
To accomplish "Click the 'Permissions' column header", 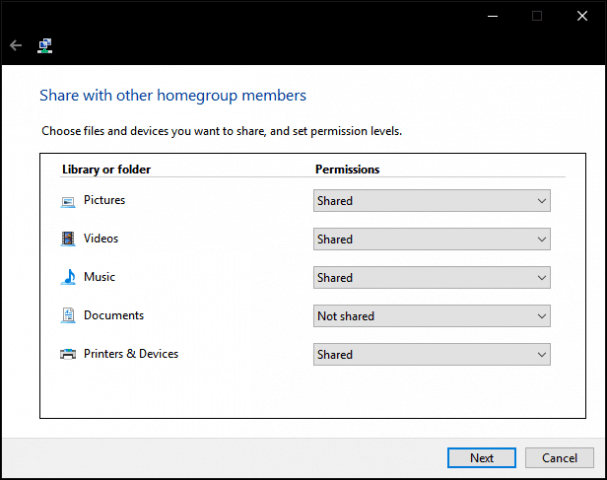I will tap(347, 170).
